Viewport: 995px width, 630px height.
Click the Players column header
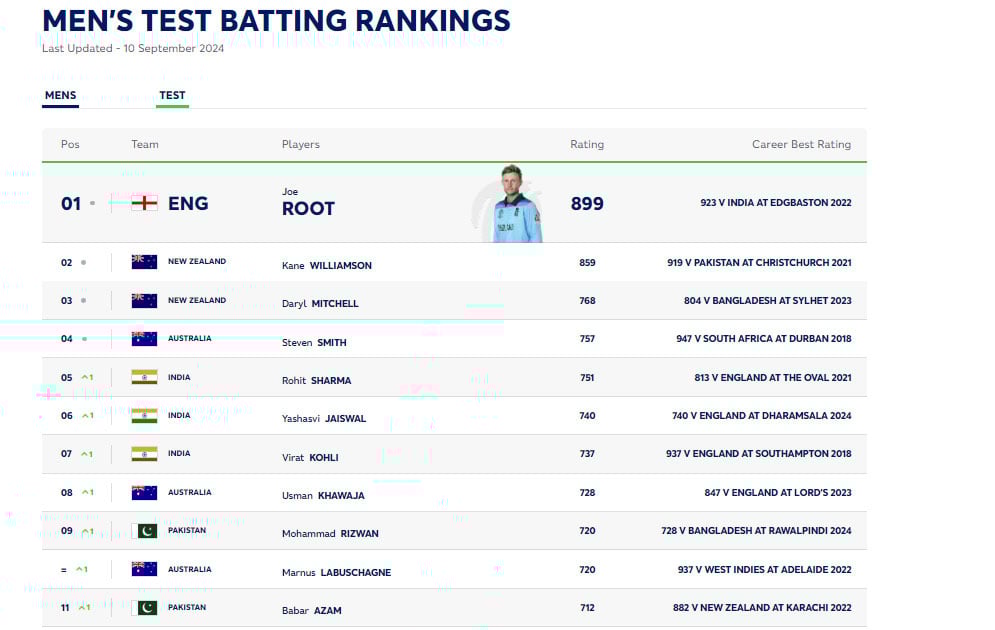[301, 144]
